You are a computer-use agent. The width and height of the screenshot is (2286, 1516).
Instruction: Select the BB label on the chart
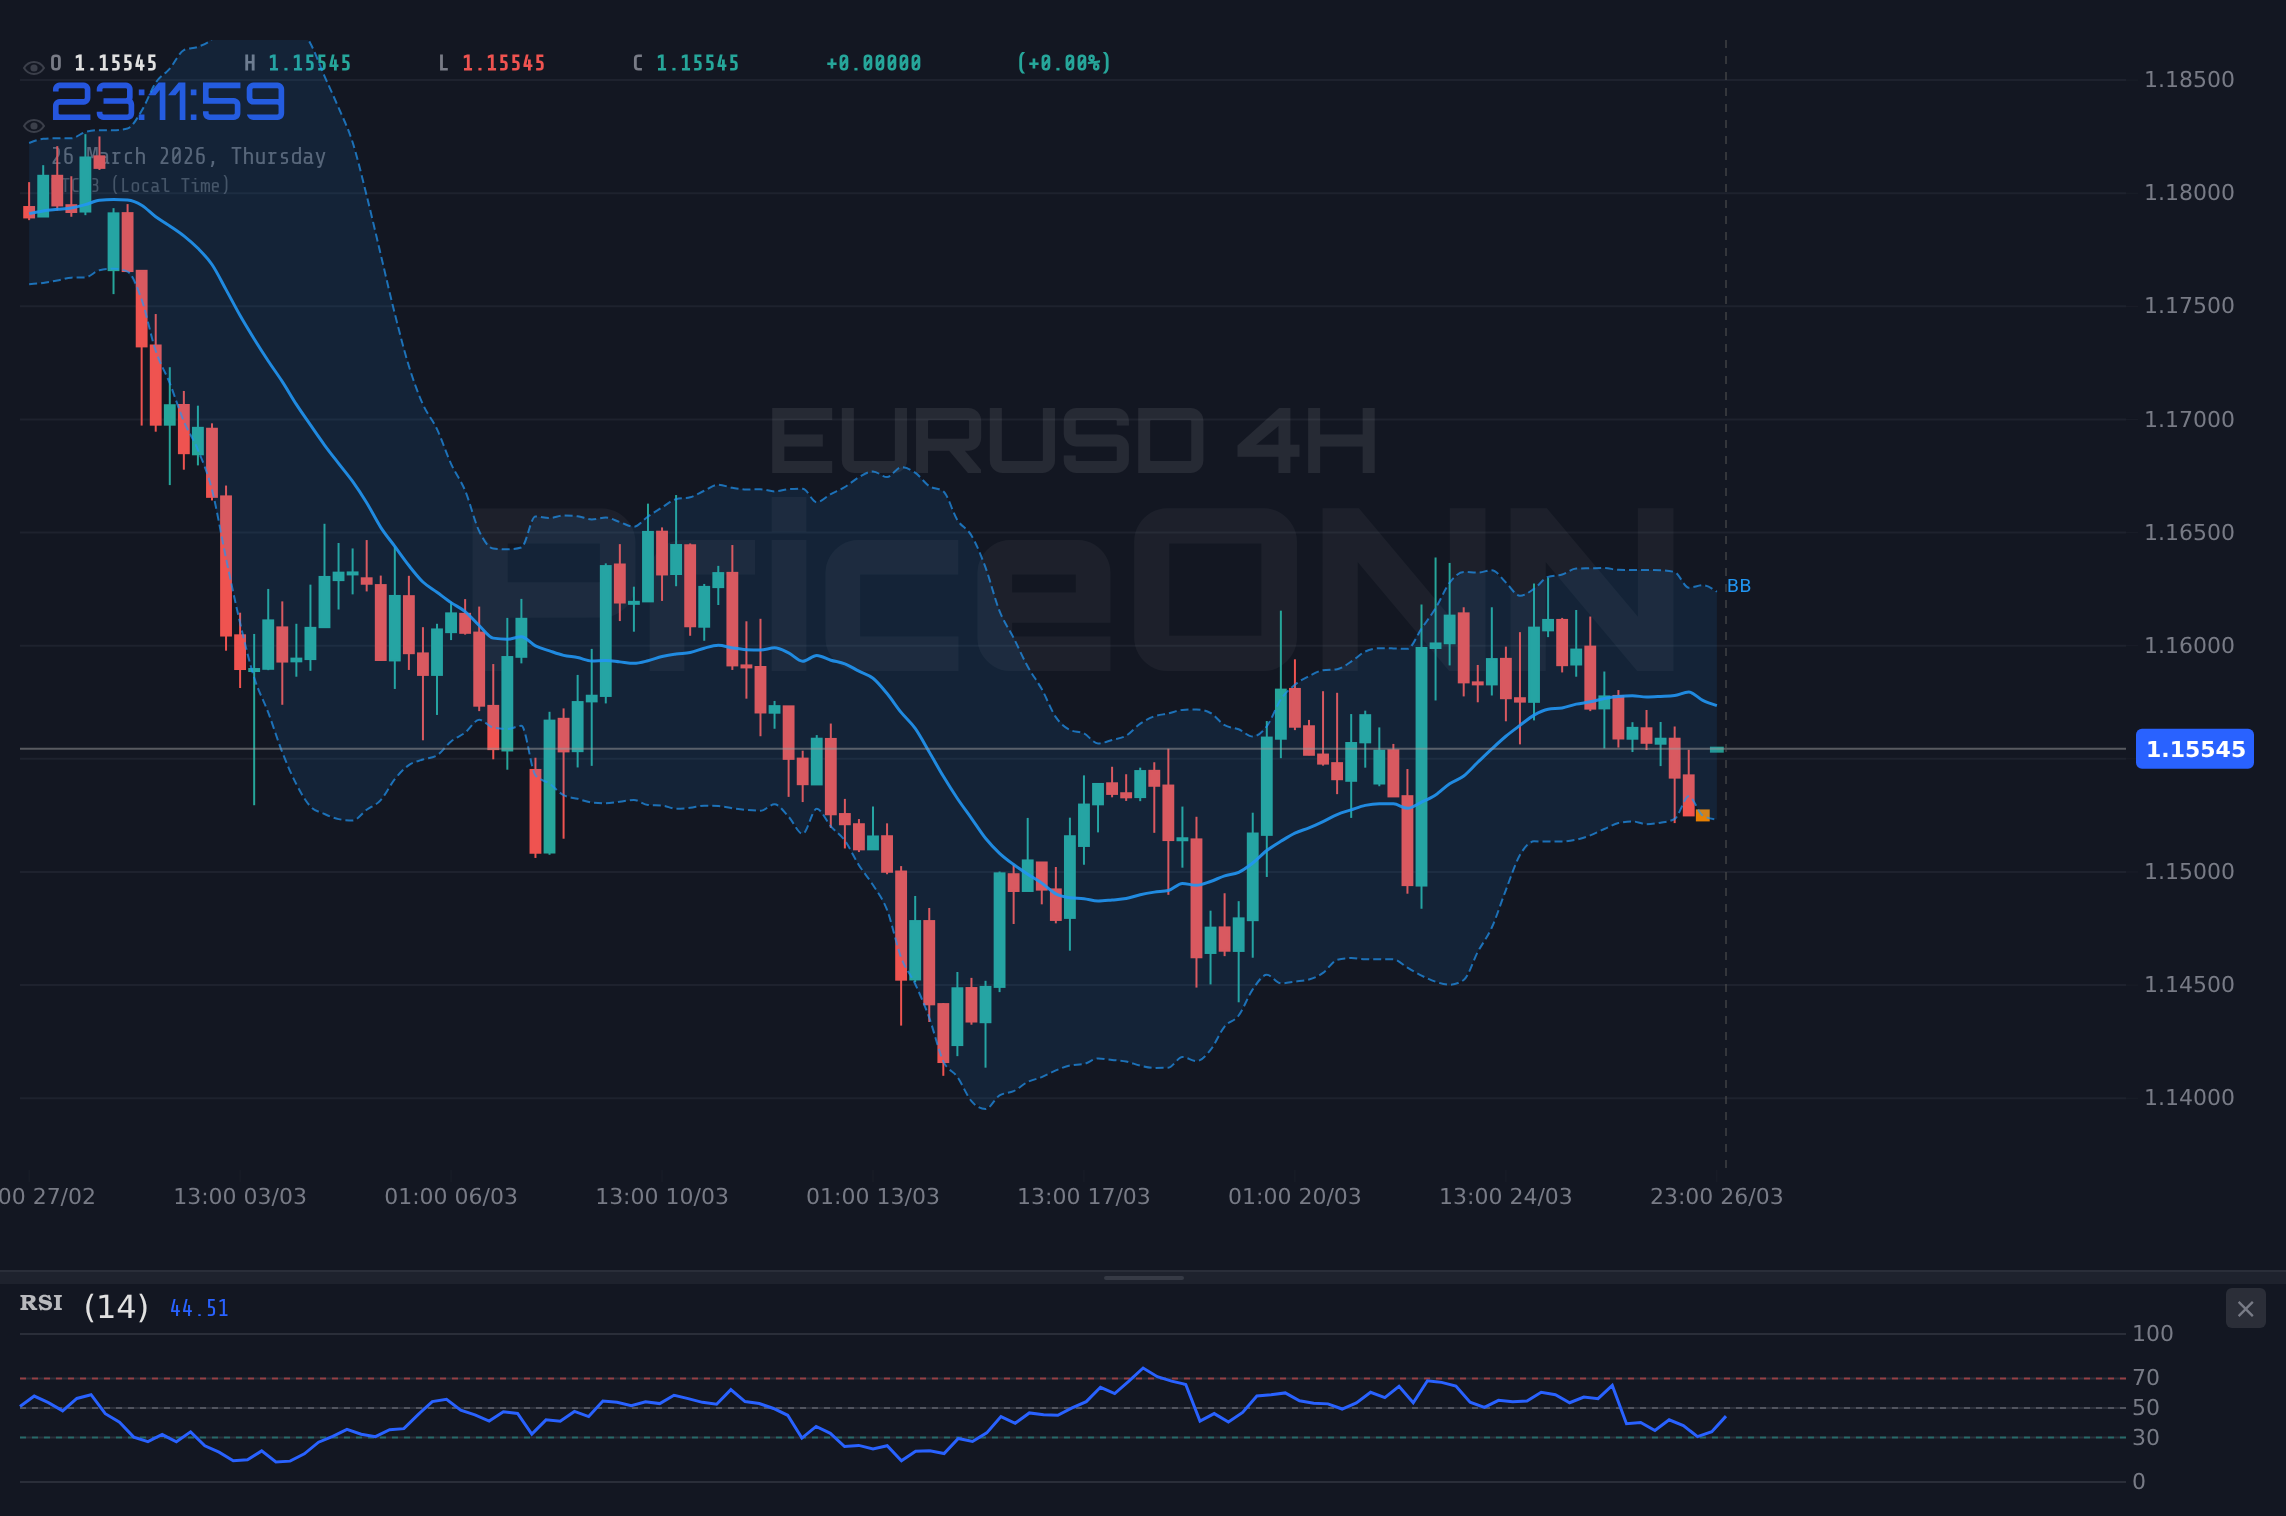[1740, 586]
